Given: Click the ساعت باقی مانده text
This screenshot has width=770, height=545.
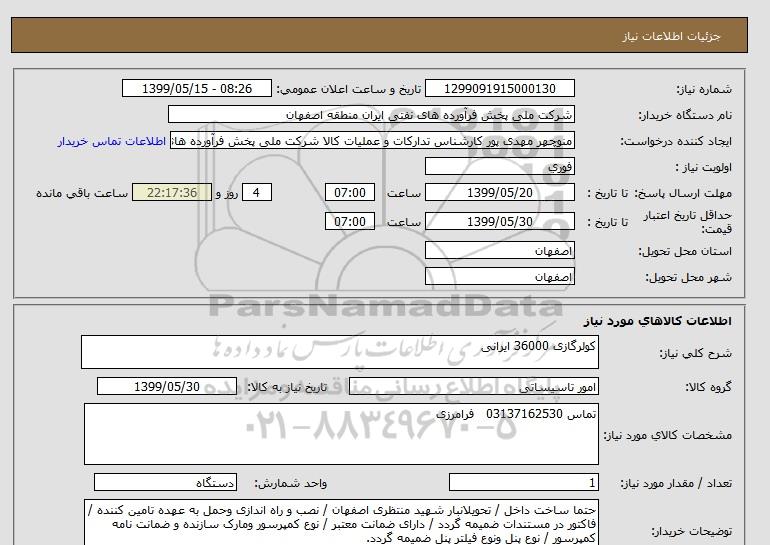Looking at the screenshot, I should tap(82, 193).
